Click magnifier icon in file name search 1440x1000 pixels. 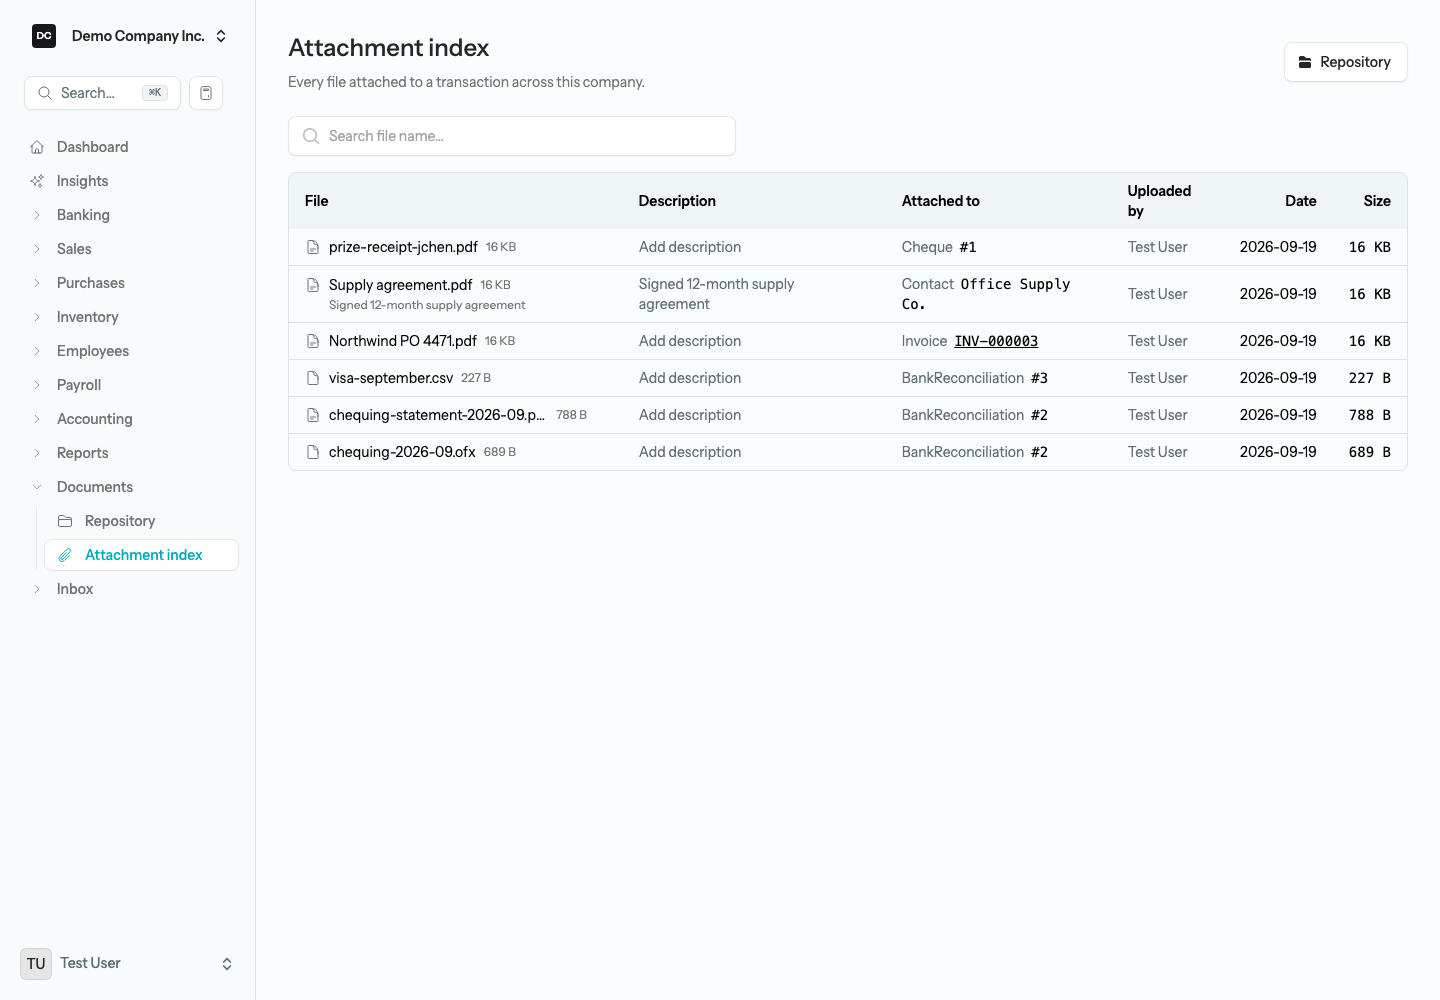(x=311, y=136)
